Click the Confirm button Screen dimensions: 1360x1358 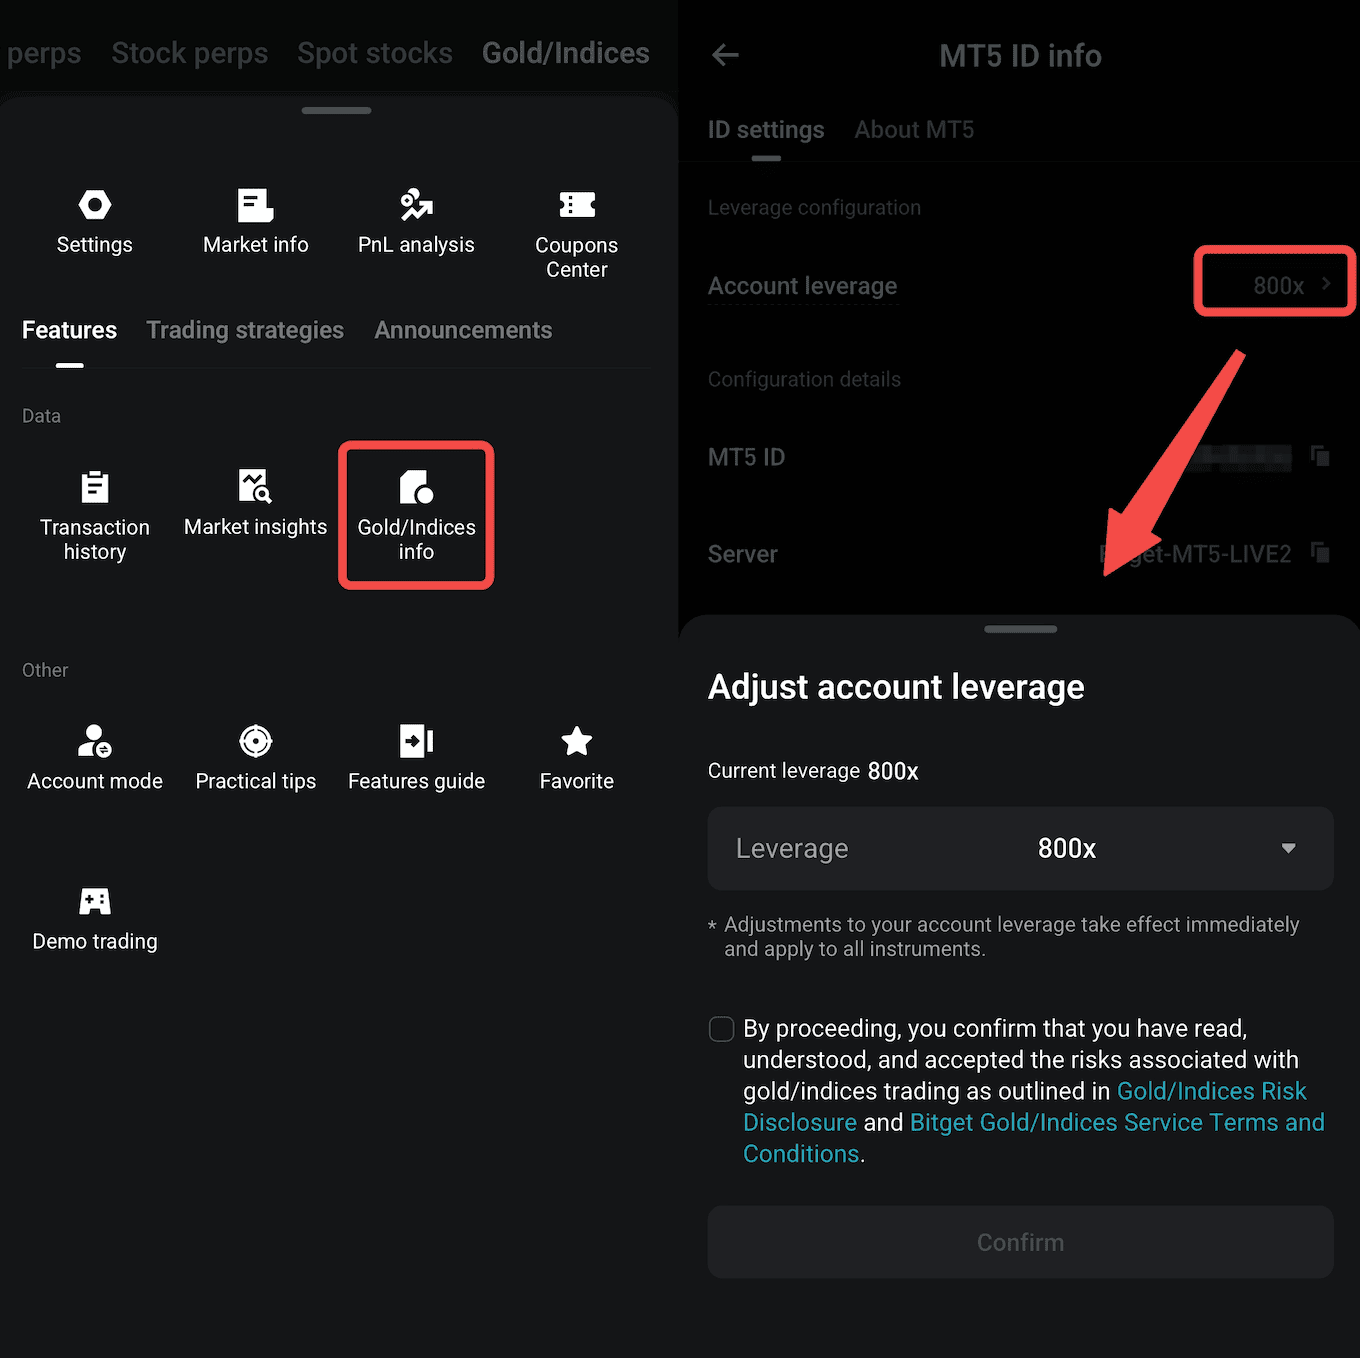point(1021,1242)
